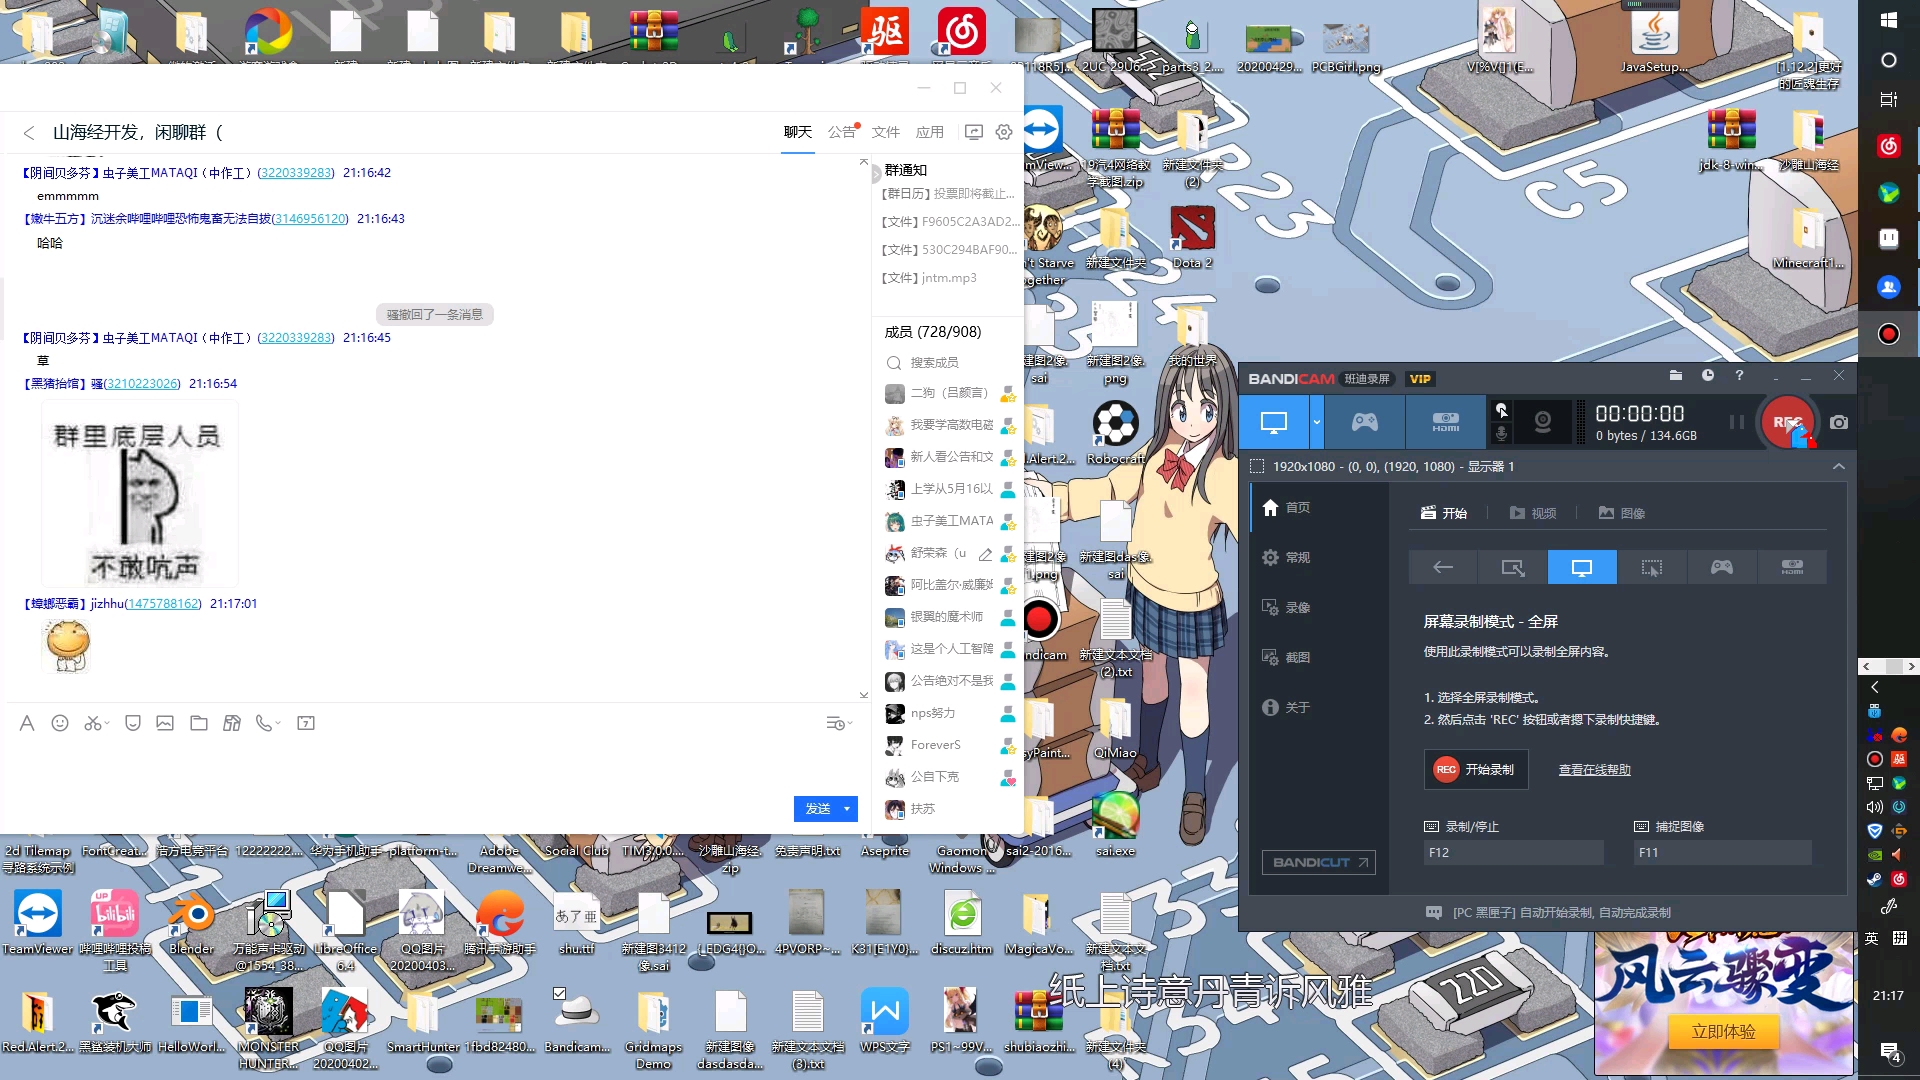Select rectangle area recording mode button
The image size is (1920, 1080).
1512,567
